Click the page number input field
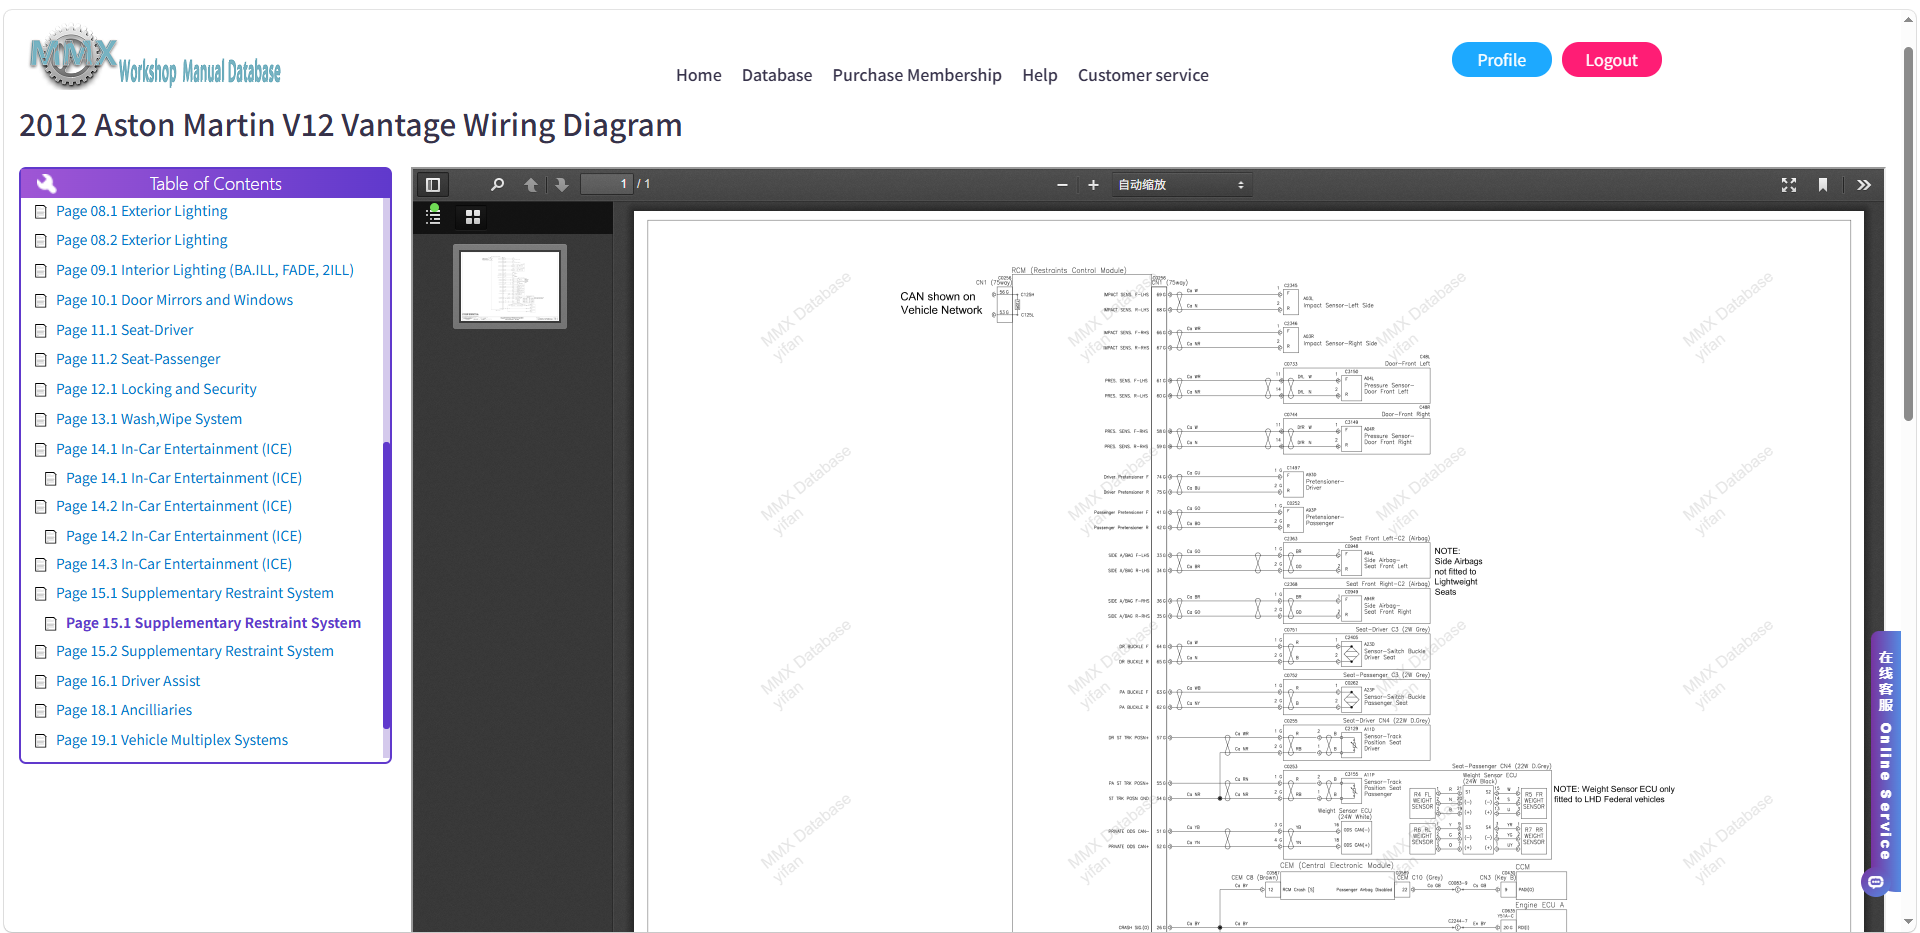The width and height of the screenshot is (1920, 933). [x=606, y=184]
